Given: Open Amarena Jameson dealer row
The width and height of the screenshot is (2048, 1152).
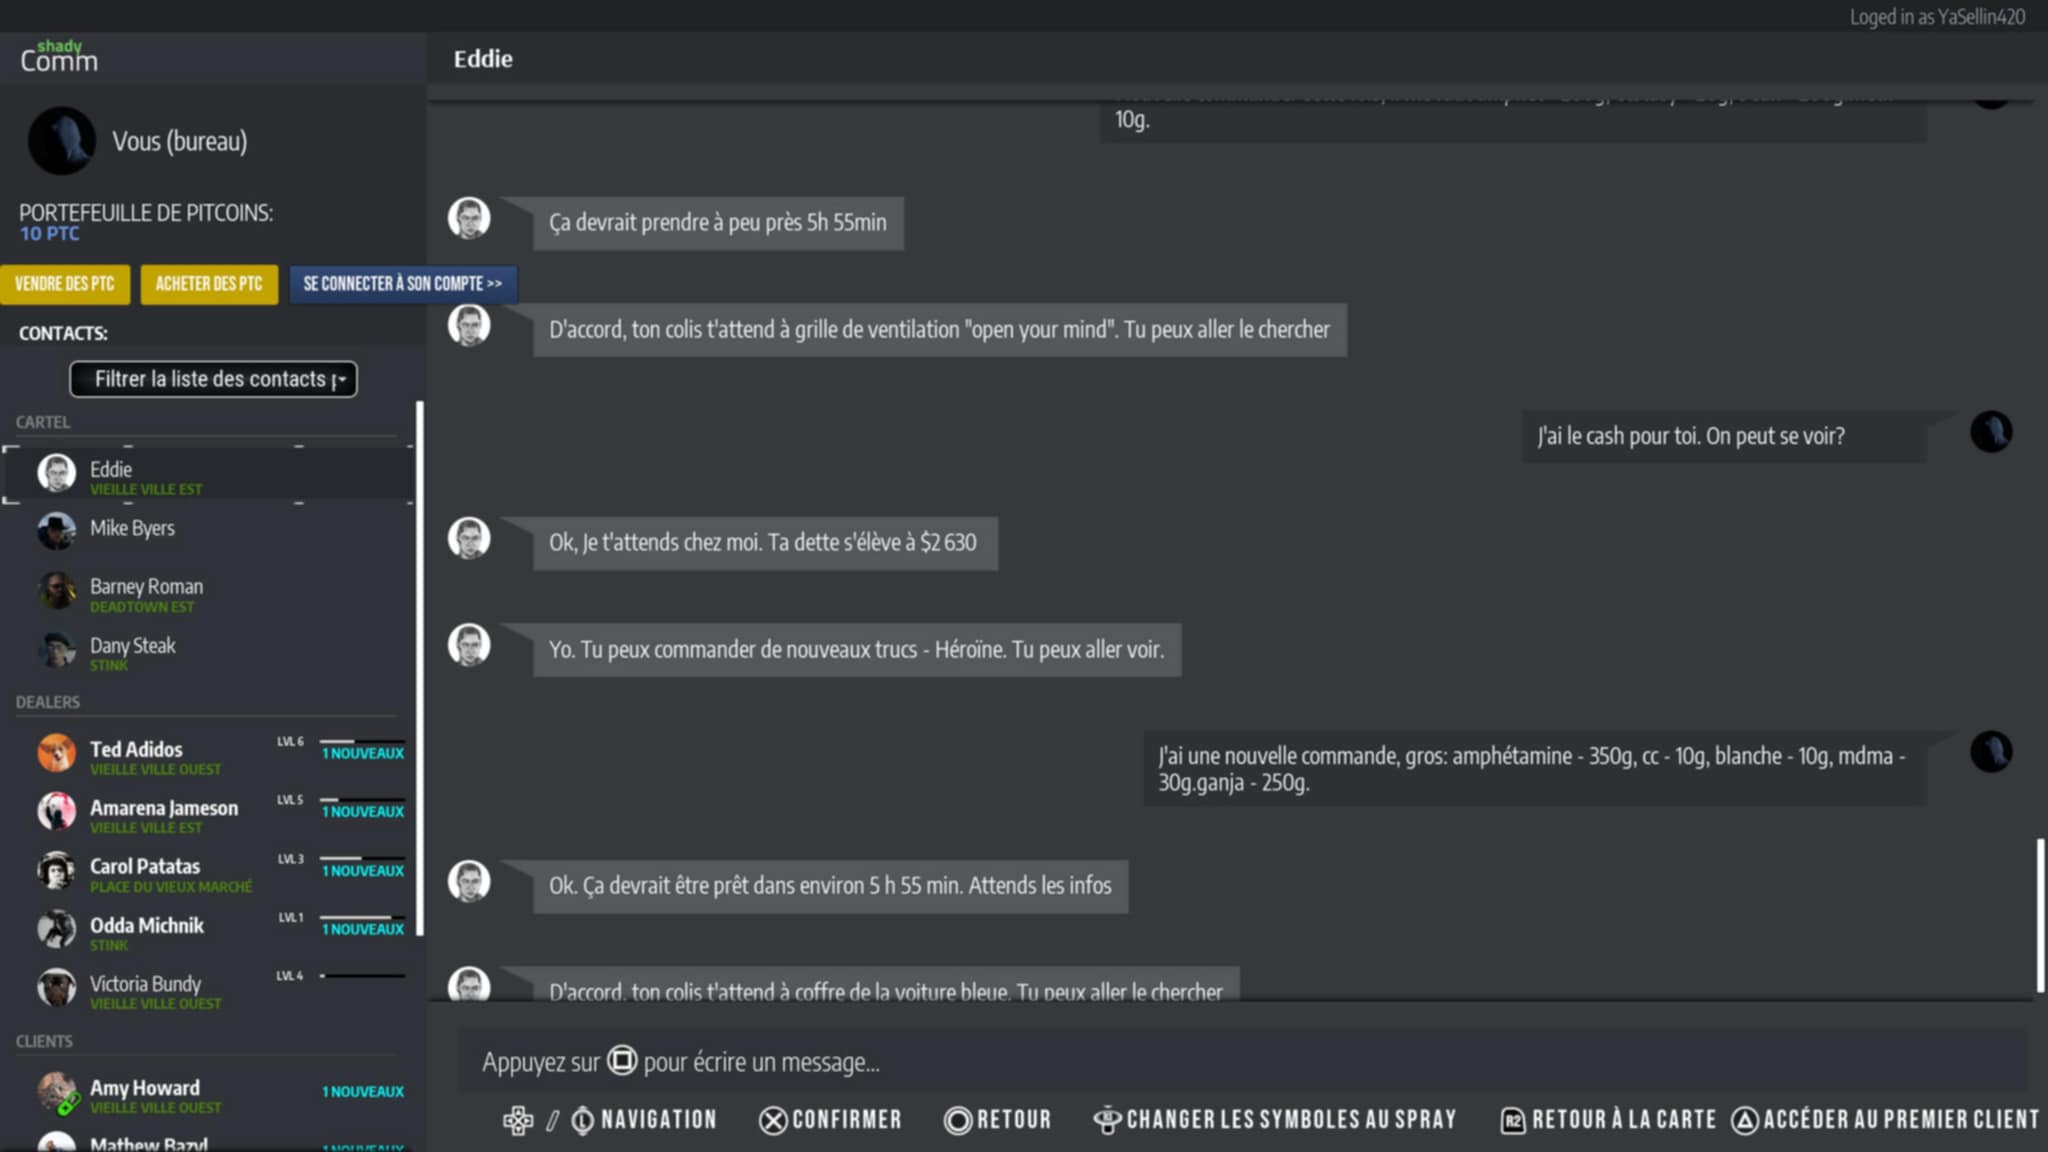Looking at the screenshot, I should click(x=209, y=812).
